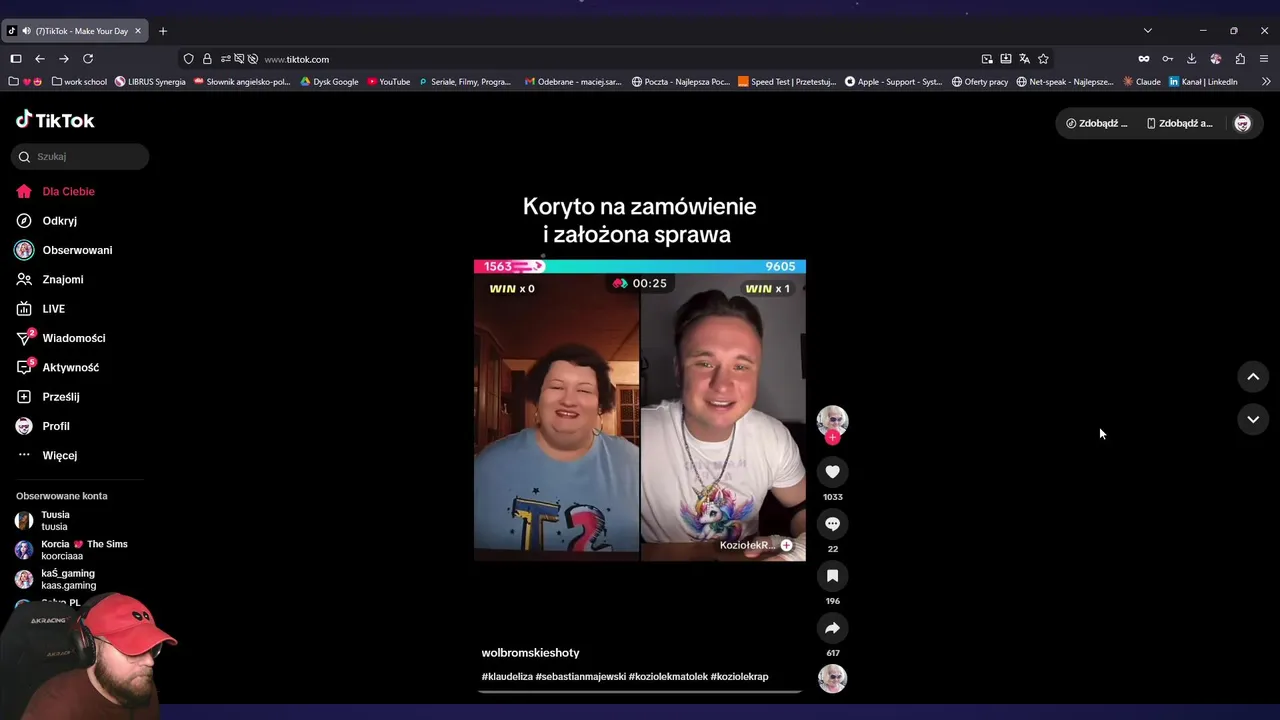This screenshot has height=720, width=1280.
Task: Follow creator with red plus badge
Action: pos(832,437)
